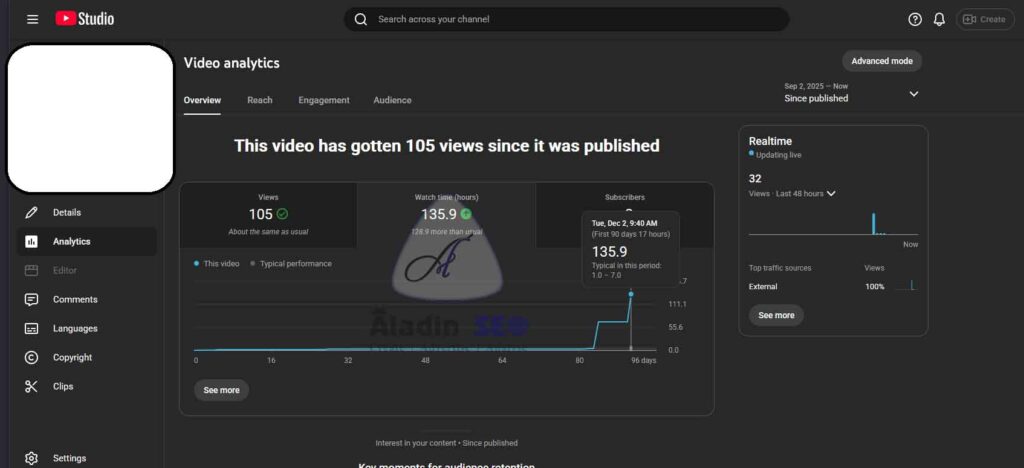Click the YouTube Studio logo
This screenshot has height=468, width=1024.
tap(85, 19)
